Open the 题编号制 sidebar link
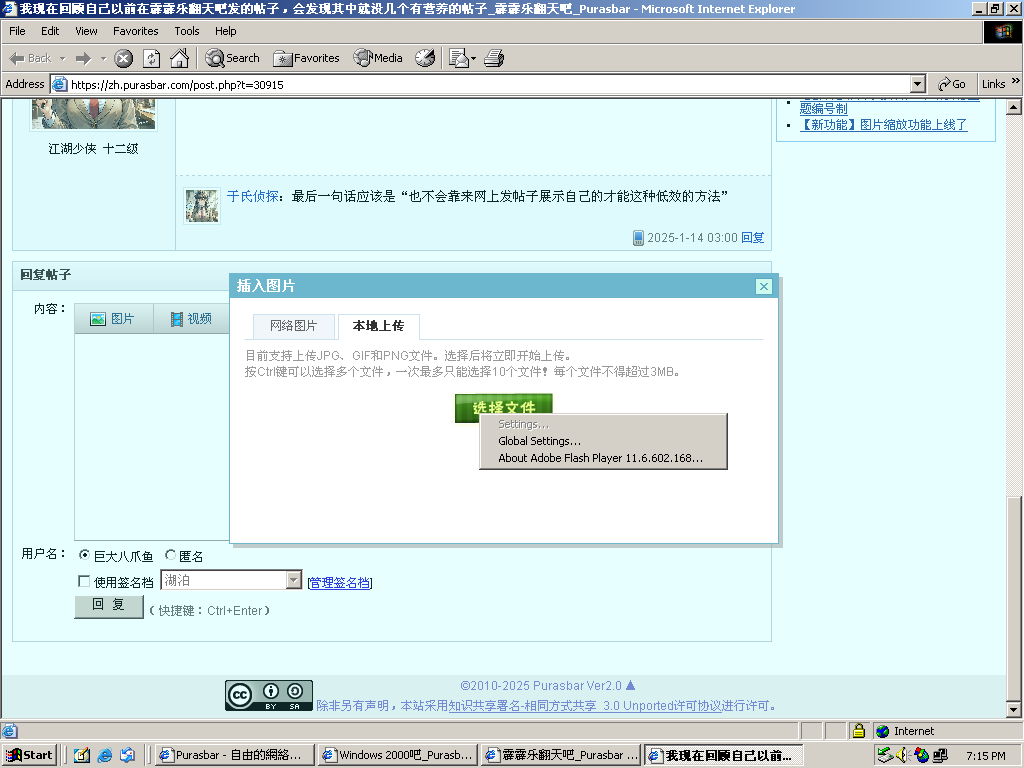The width and height of the screenshot is (1024, 768). coord(824,108)
